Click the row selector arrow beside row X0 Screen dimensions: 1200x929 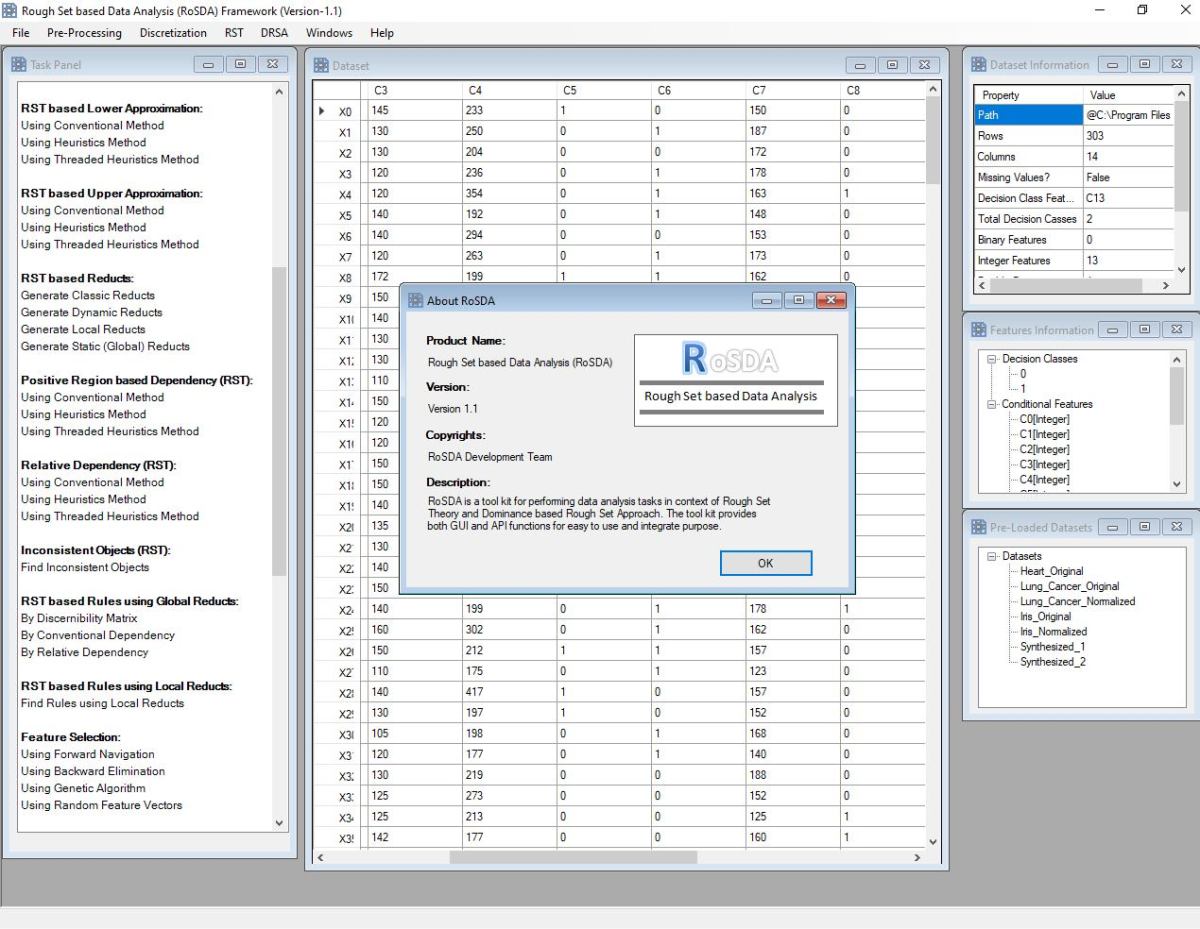pyautogui.click(x=322, y=111)
